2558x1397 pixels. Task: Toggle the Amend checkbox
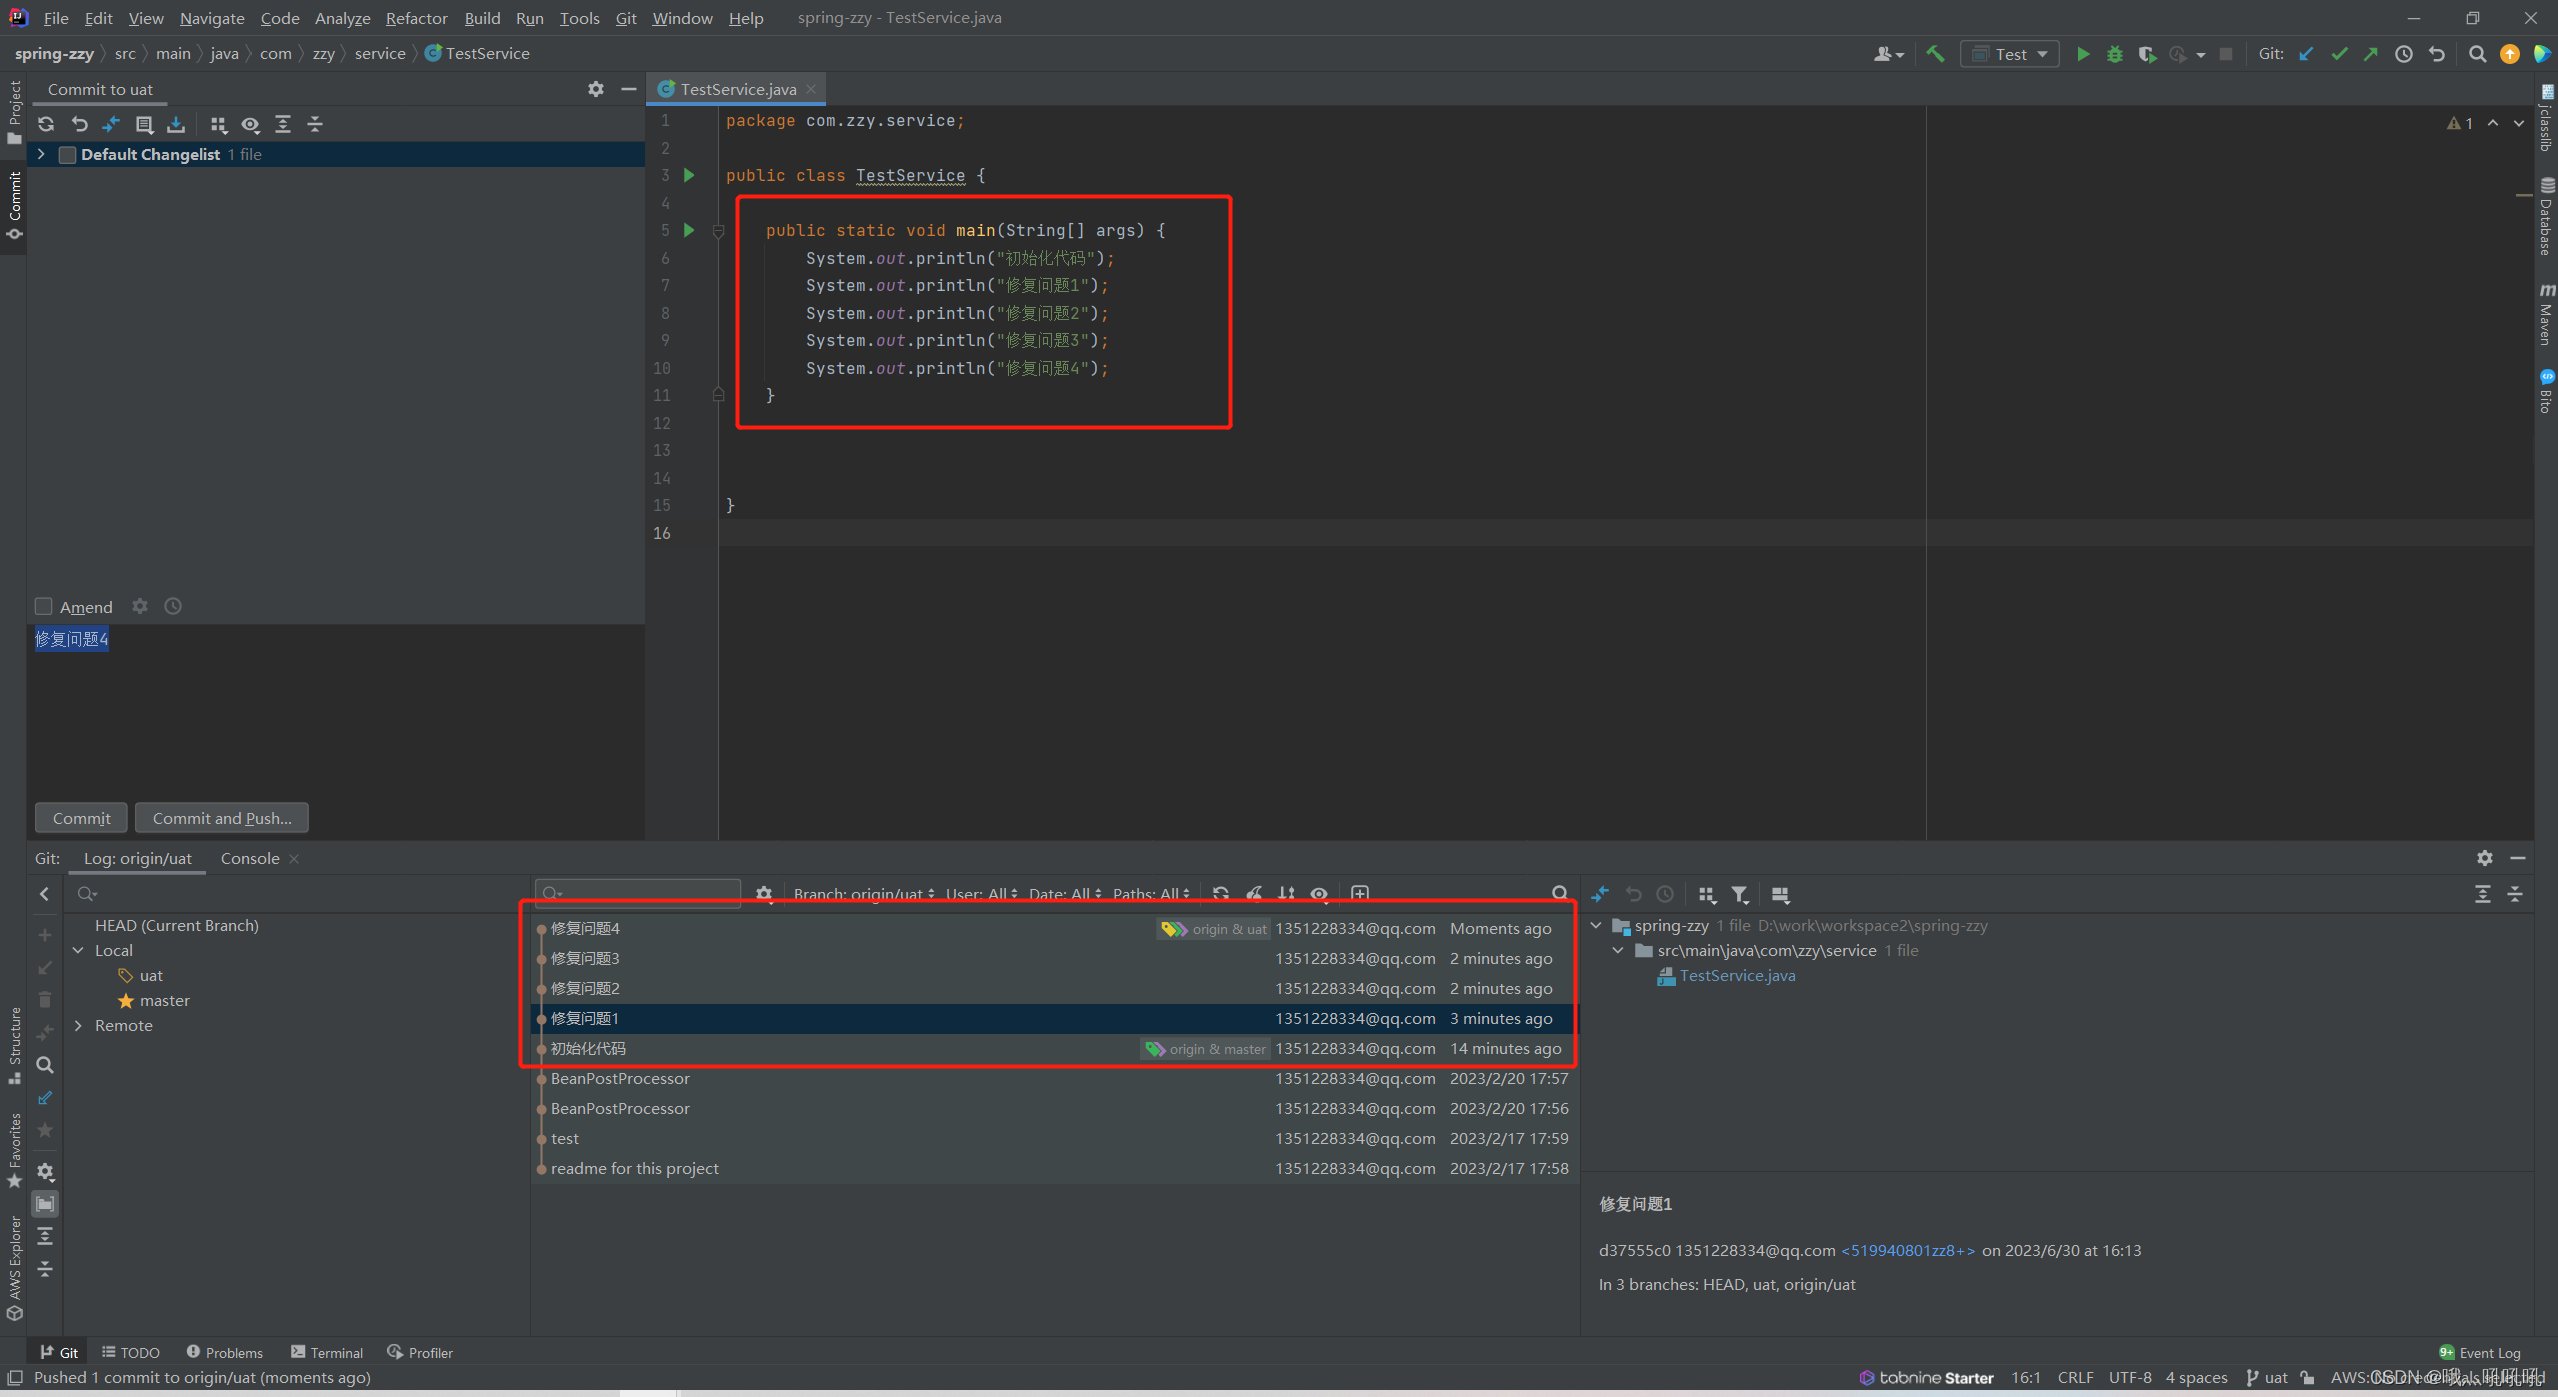pyautogui.click(x=44, y=606)
